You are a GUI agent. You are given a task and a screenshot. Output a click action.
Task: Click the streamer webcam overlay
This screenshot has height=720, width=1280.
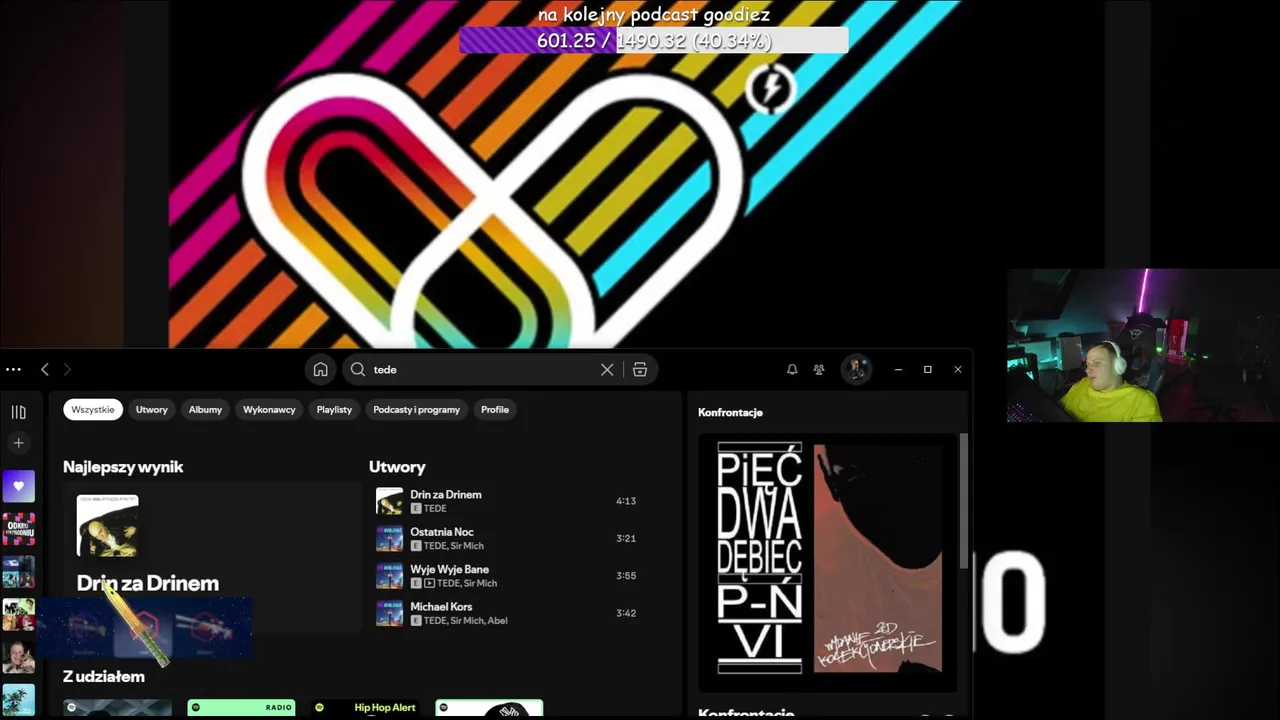[1143, 346]
